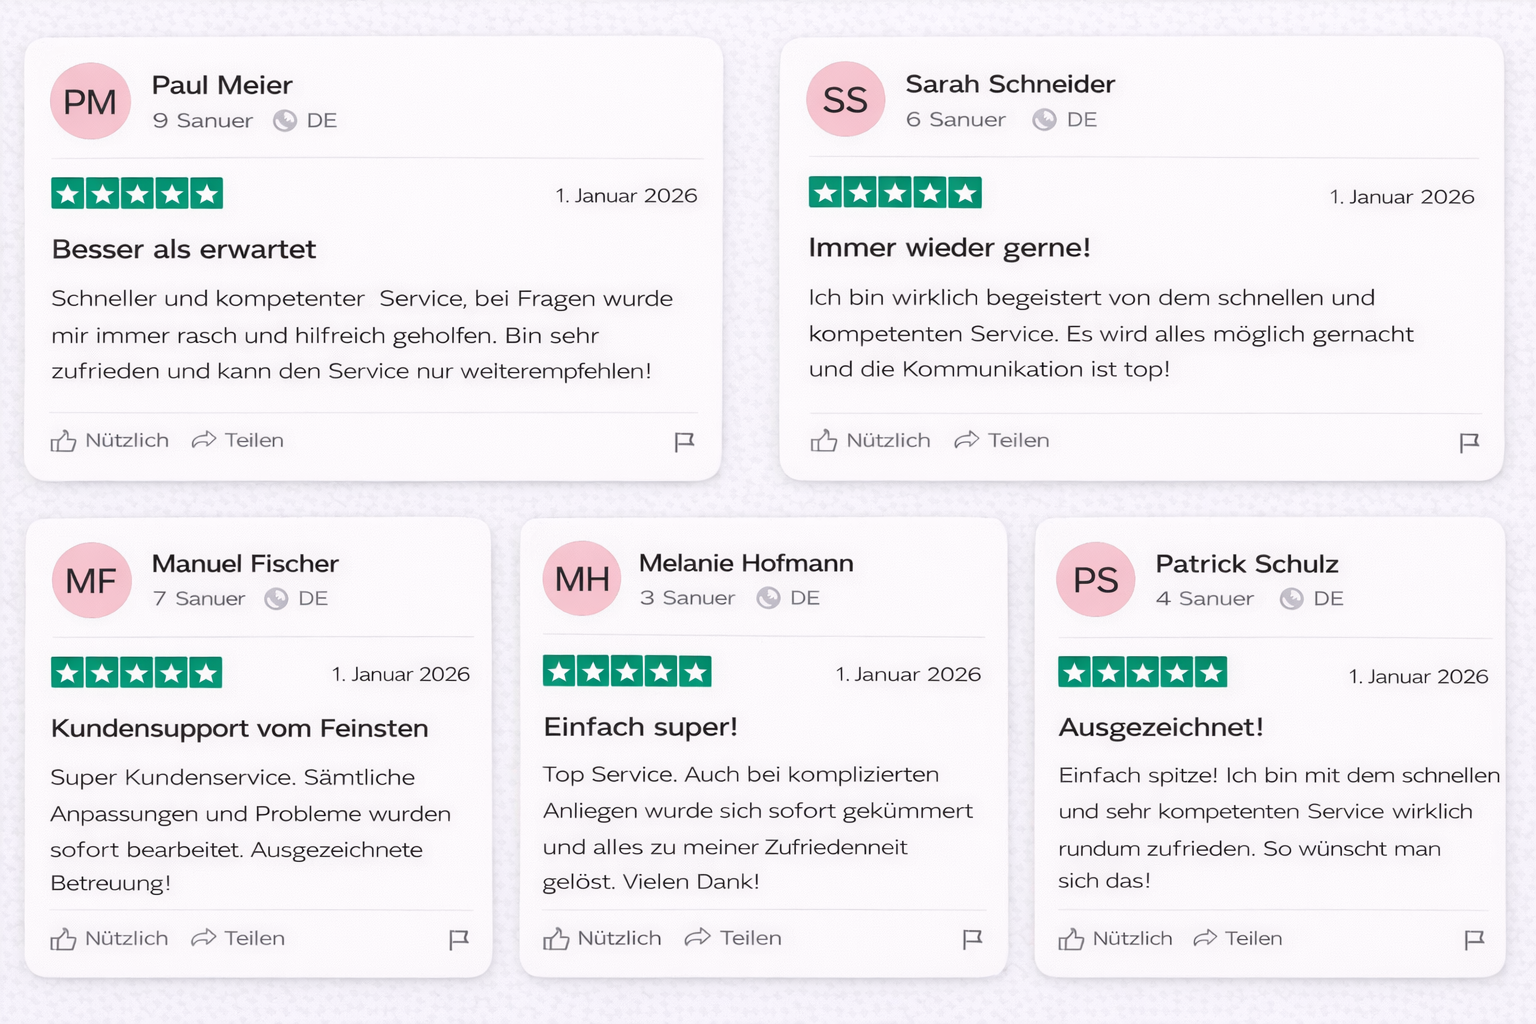Click the Melanie Hofmann name link
Screen dimensions: 1536x1024
click(x=746, y=563)
